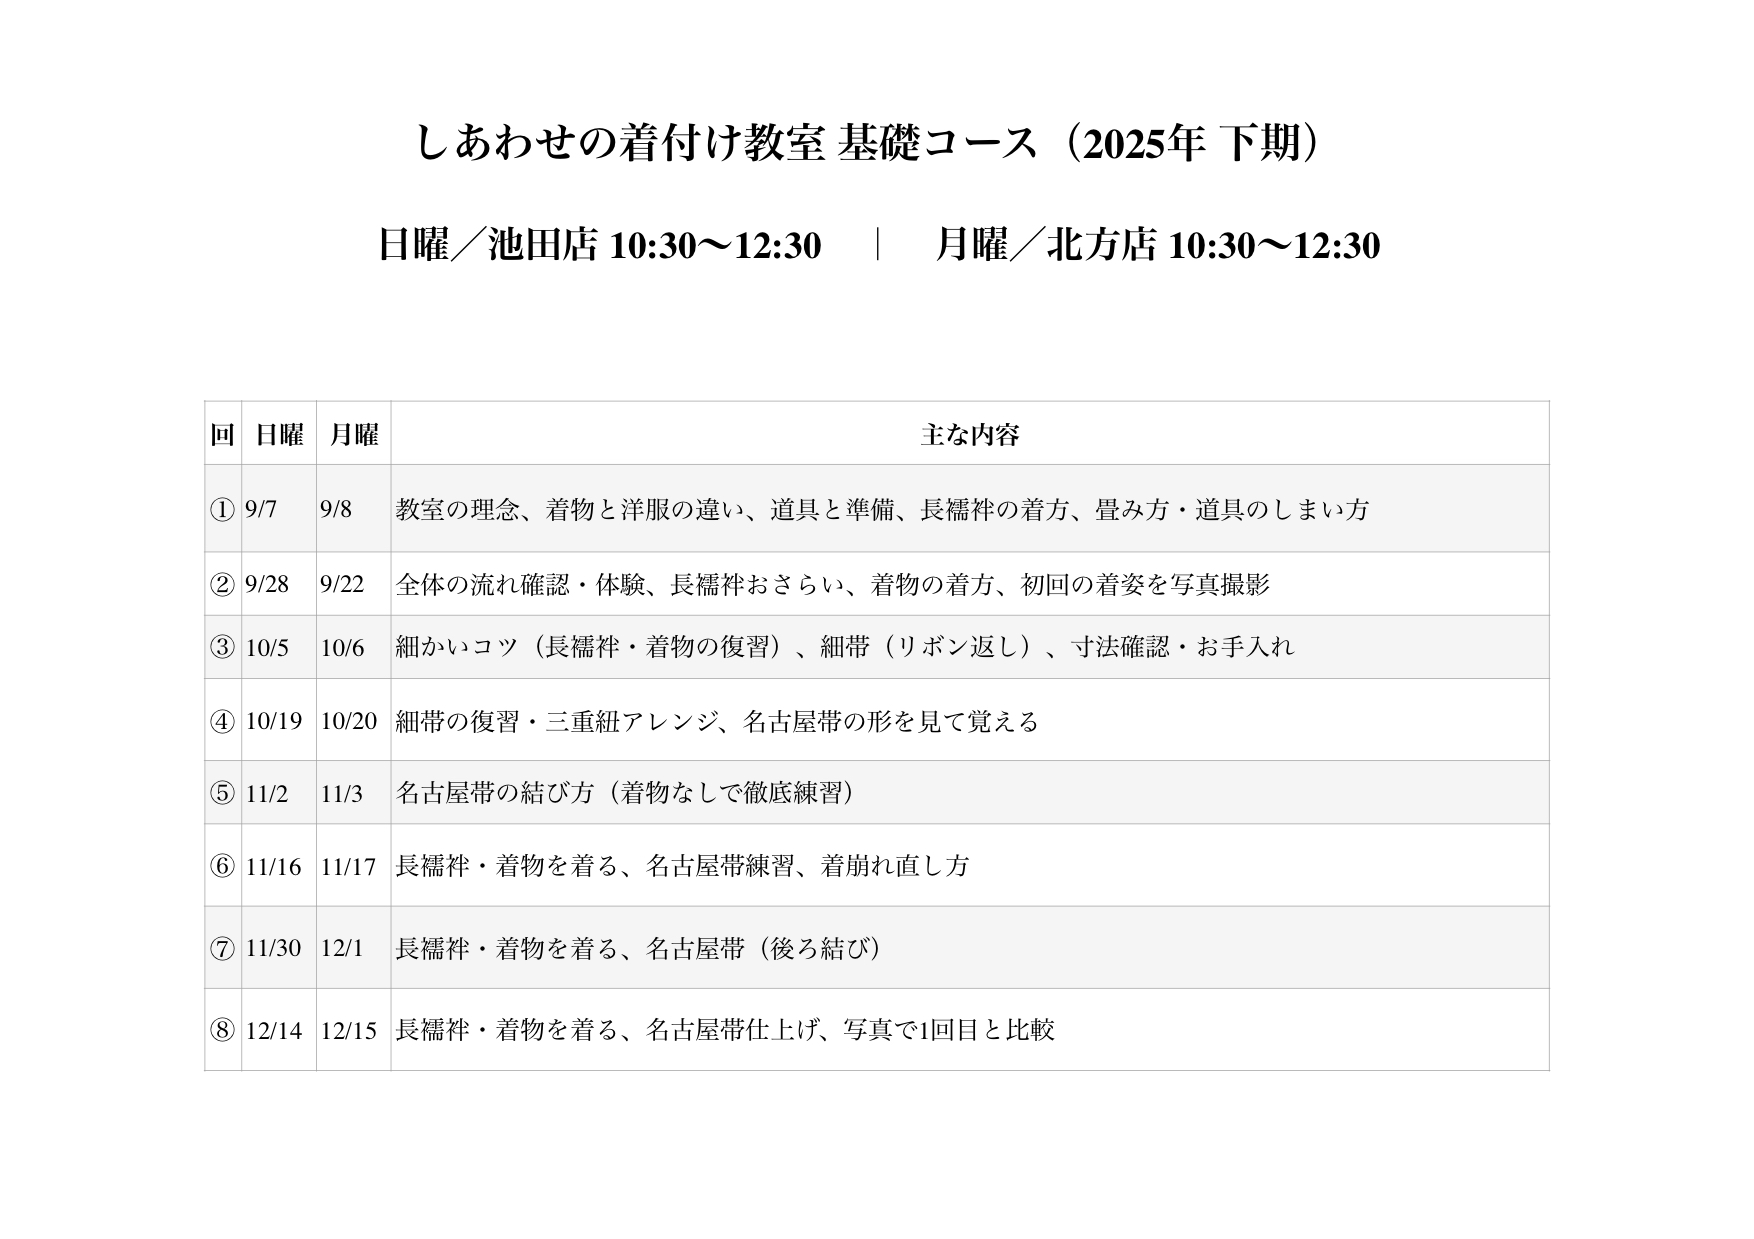Click lesson 1 content about 教室の理念
This screenshot has width=1754, height=1239.
[x=881, y=510]
